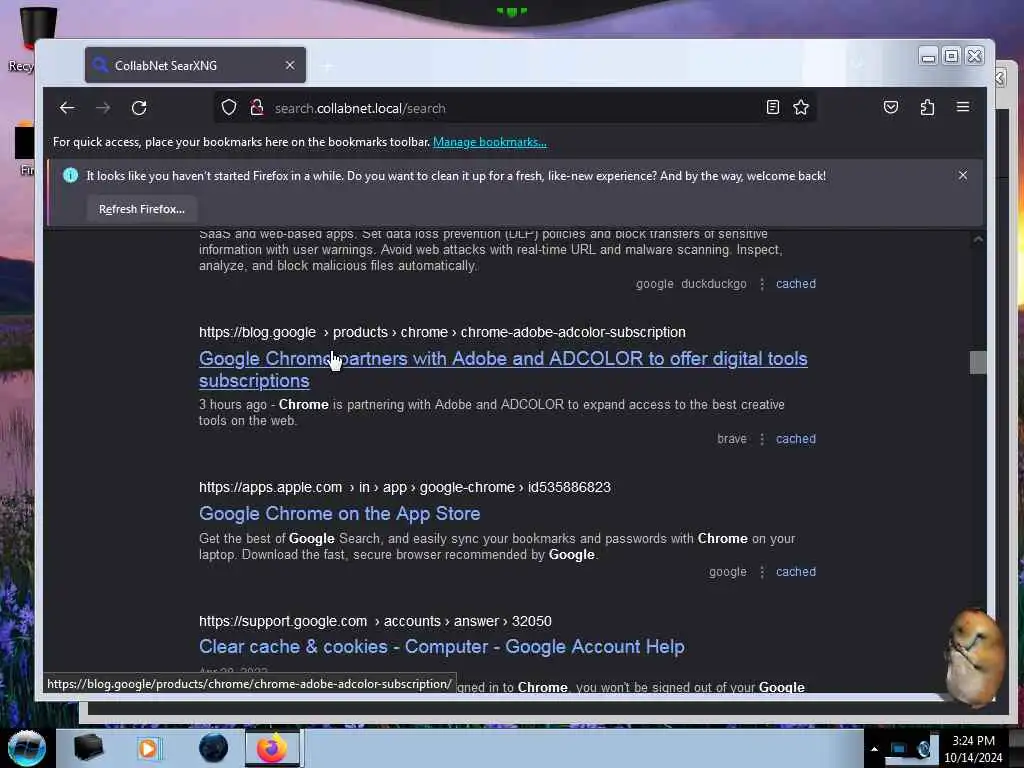Select the CollabNet SearXNG tab
This screenshot has width=1024, height=768.
pos(195,65)
